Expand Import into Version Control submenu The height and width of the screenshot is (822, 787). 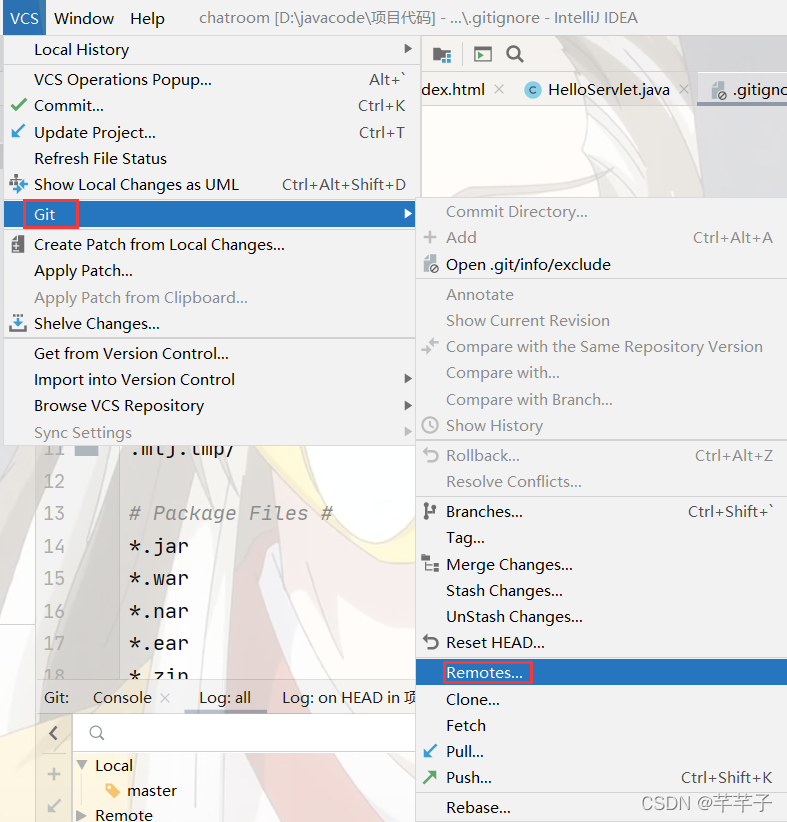210,380
